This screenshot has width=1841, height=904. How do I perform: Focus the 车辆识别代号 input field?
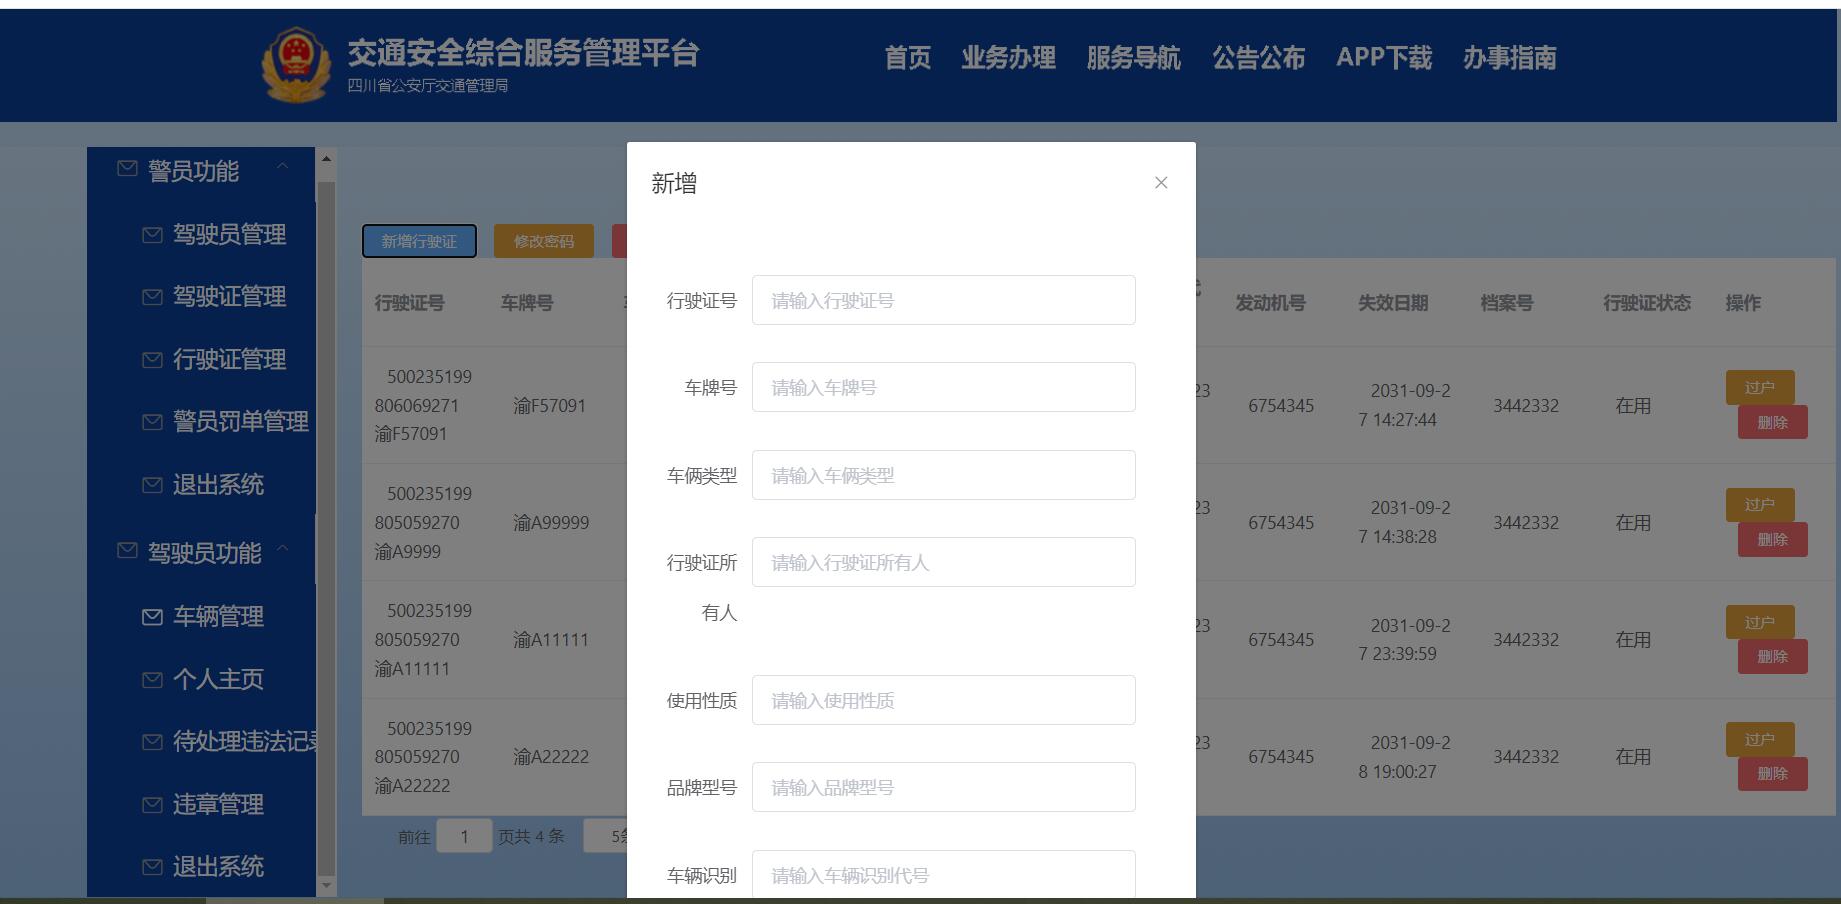click(944, 874)
